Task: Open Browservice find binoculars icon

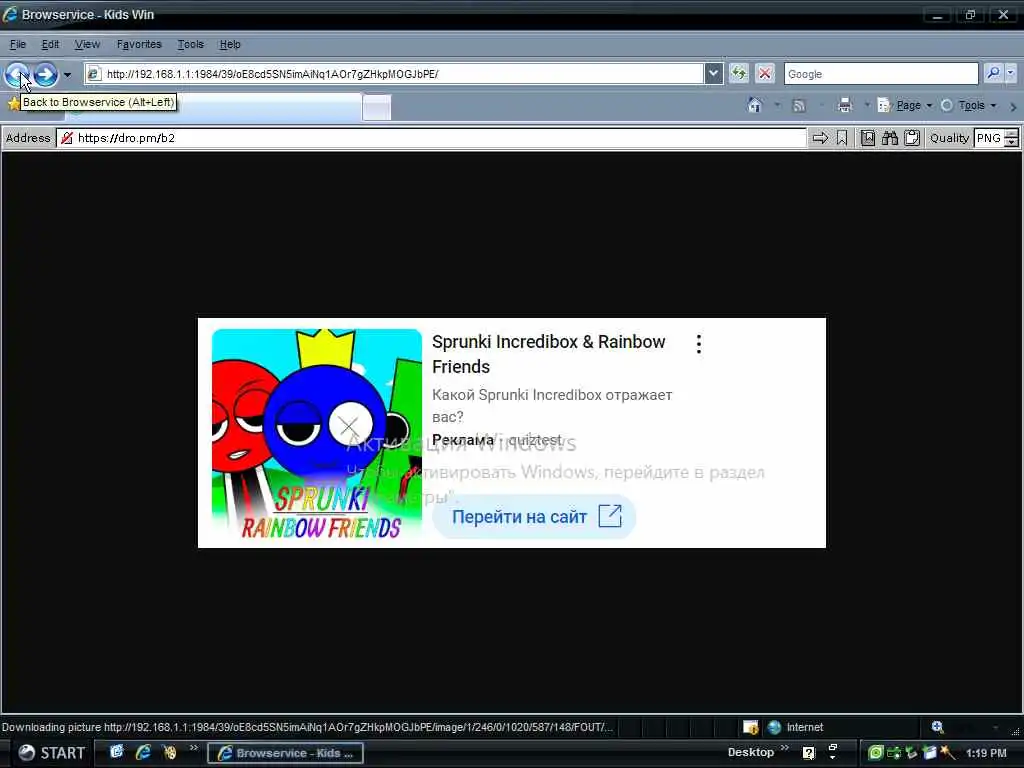Action: (x=889, y=138)
